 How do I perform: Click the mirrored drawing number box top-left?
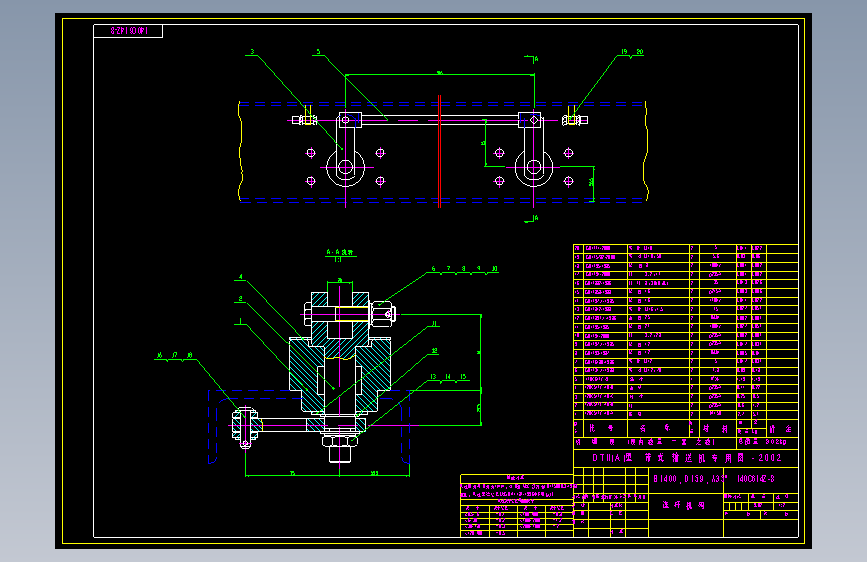click(128, 31)
